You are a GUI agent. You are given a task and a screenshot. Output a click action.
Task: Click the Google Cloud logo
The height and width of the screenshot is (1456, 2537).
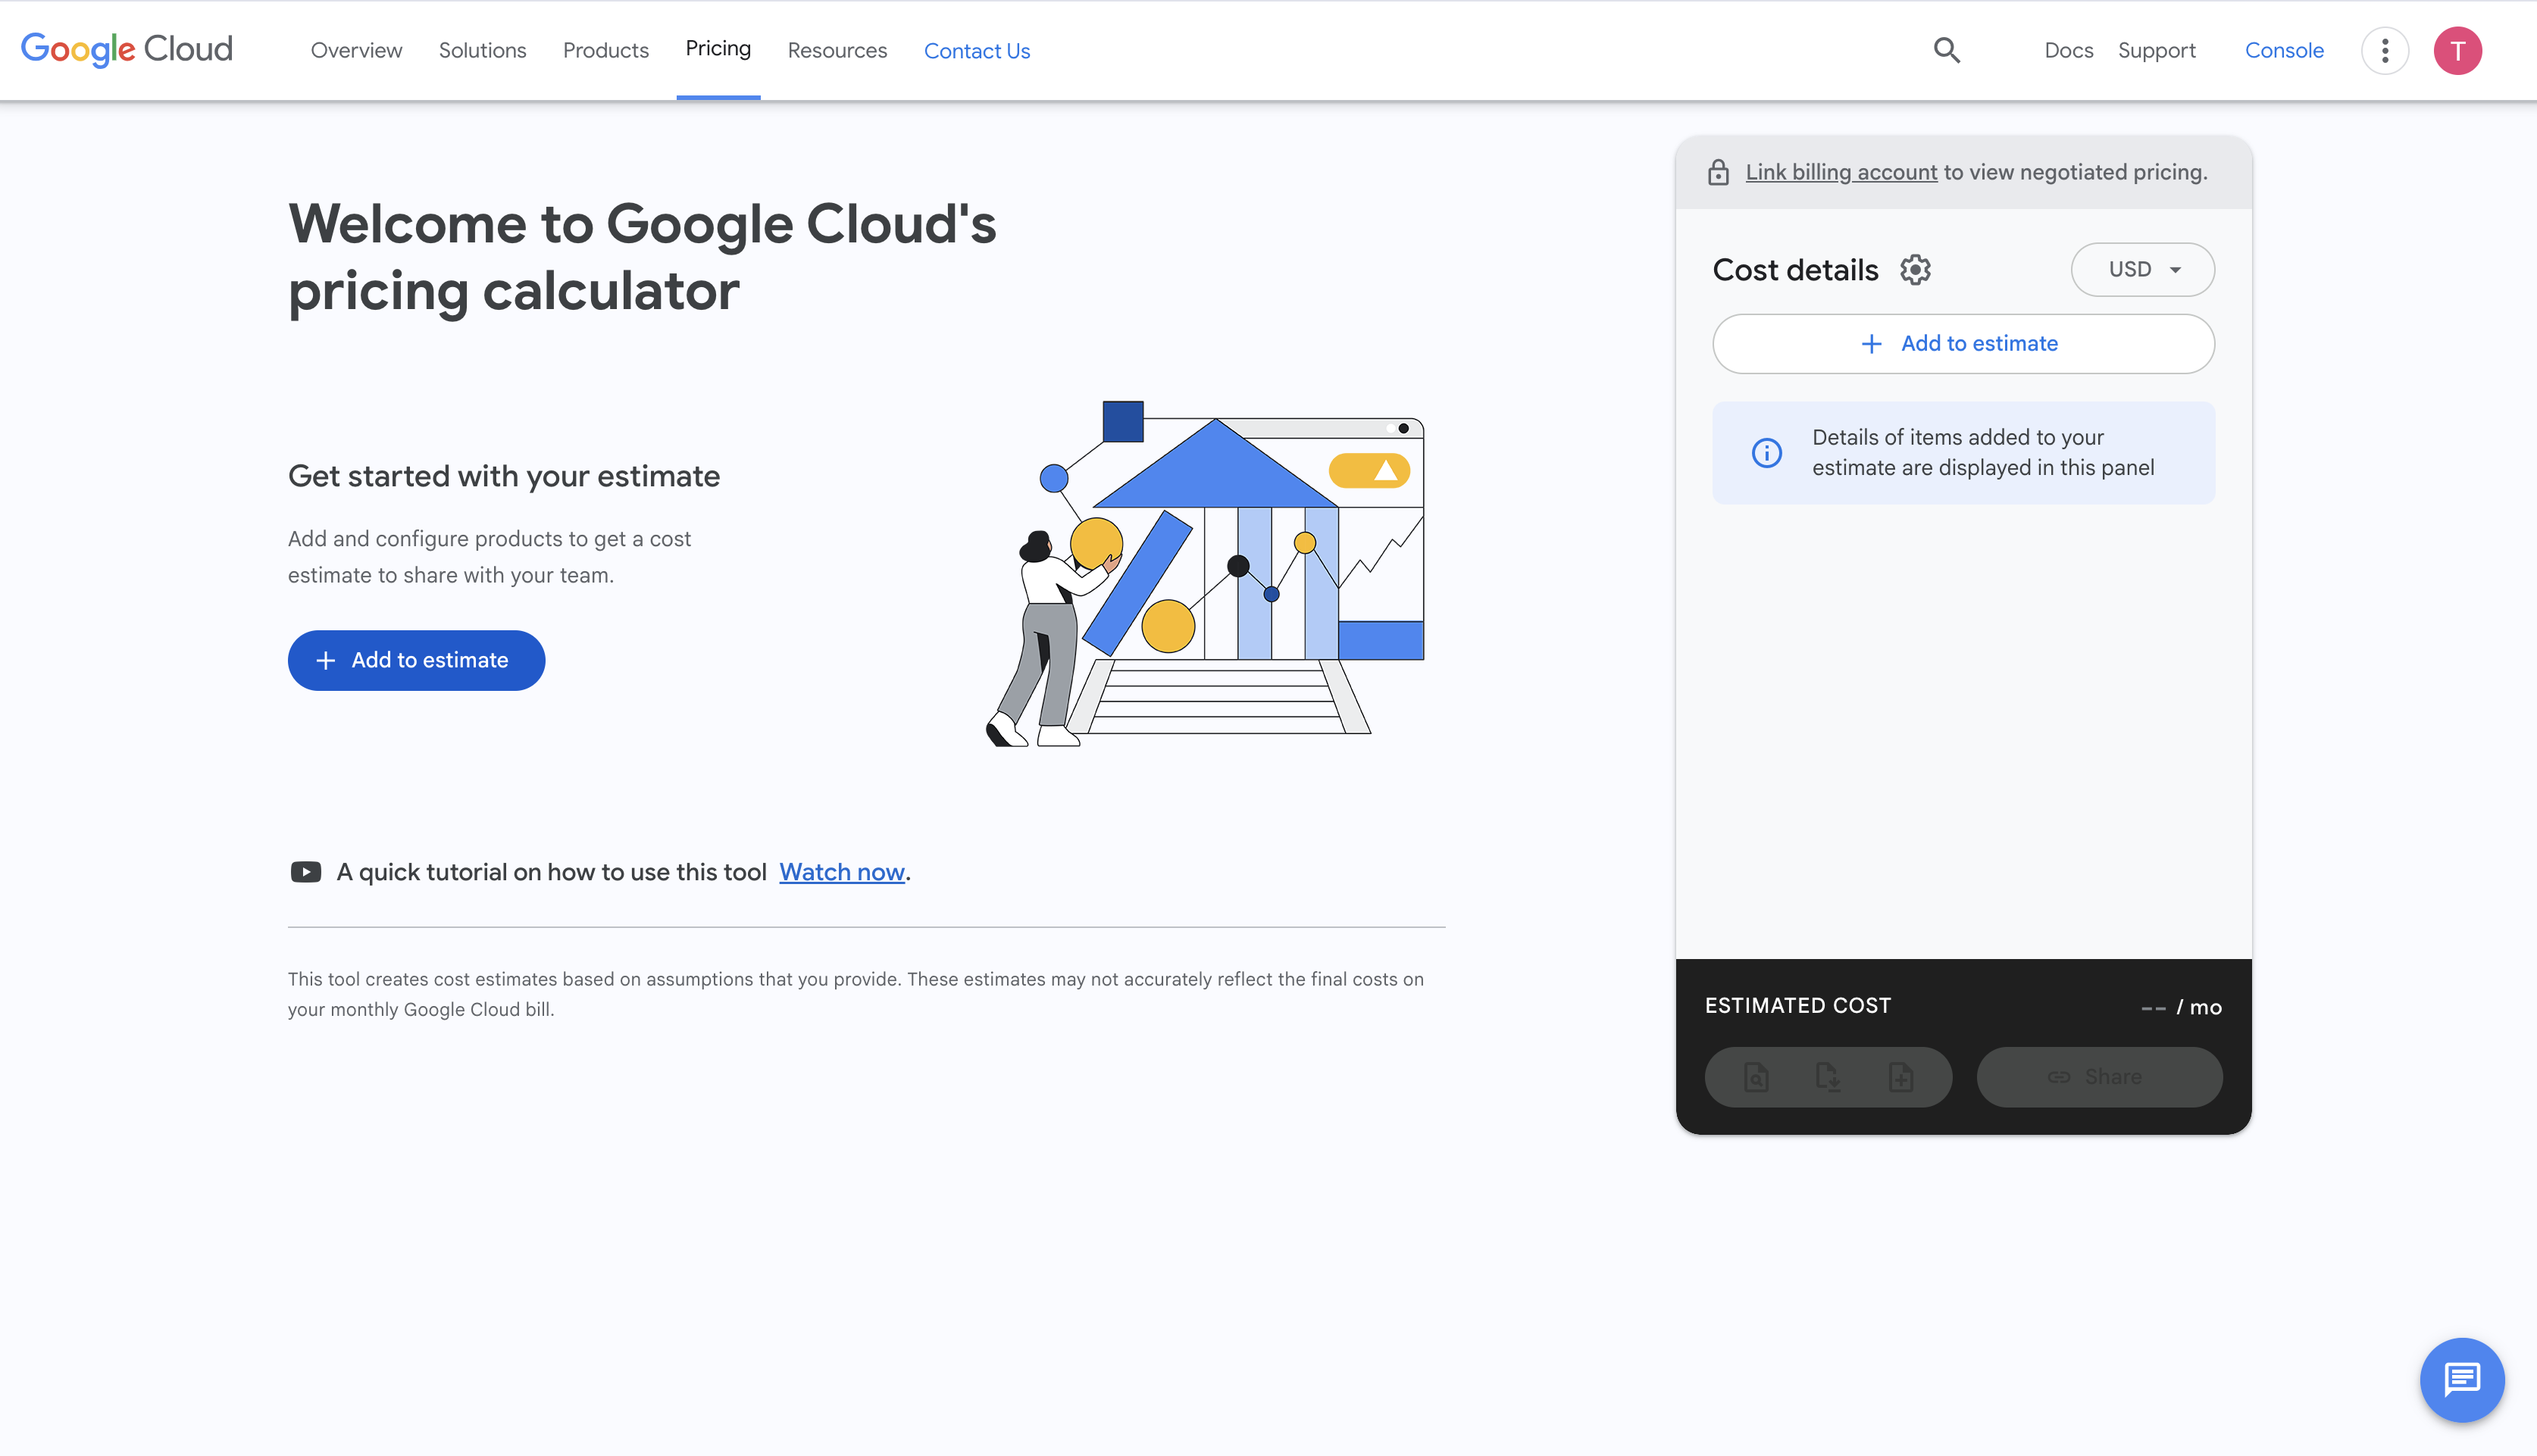127,49
